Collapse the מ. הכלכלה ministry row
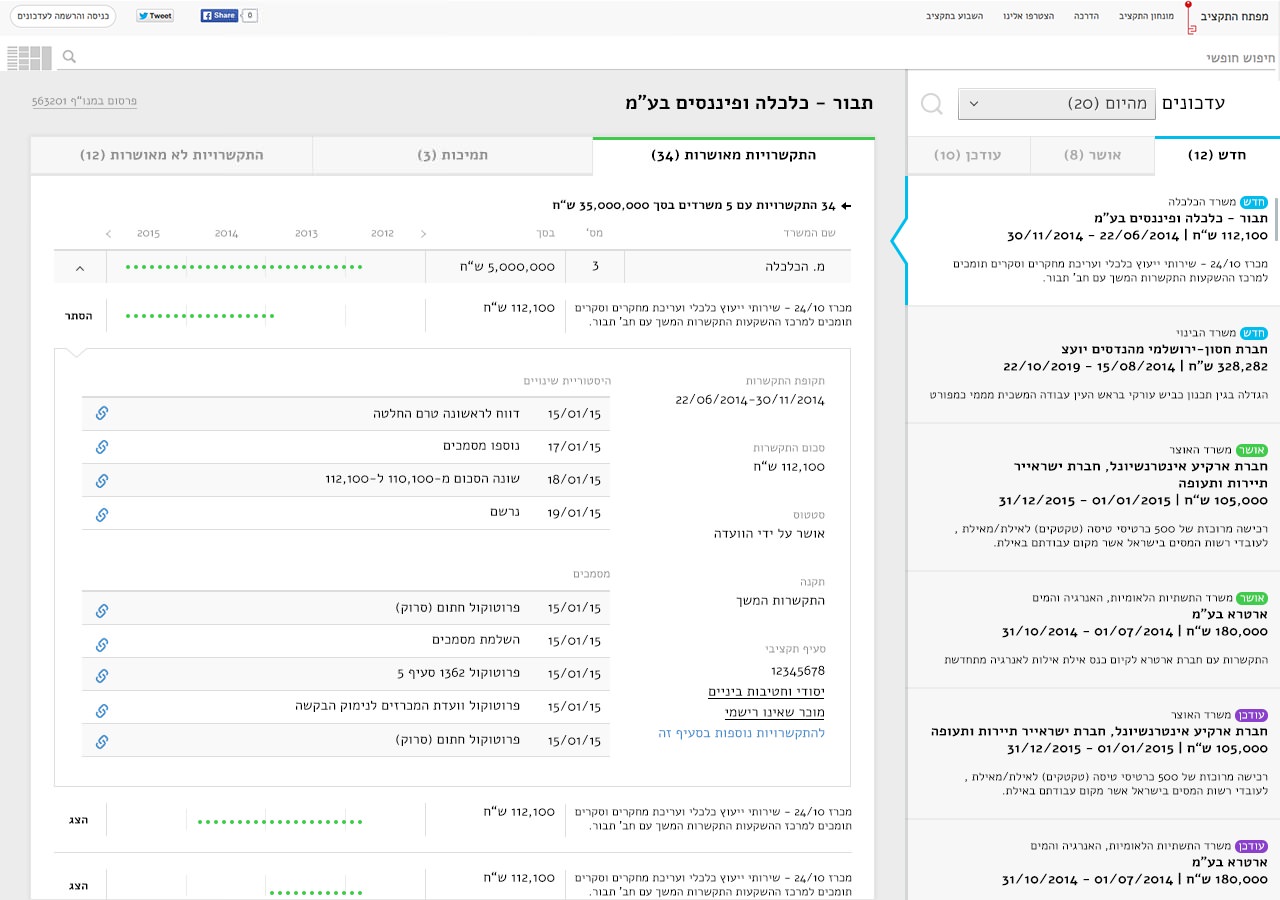Viewport: 1280px width, 900px height. 80,268
